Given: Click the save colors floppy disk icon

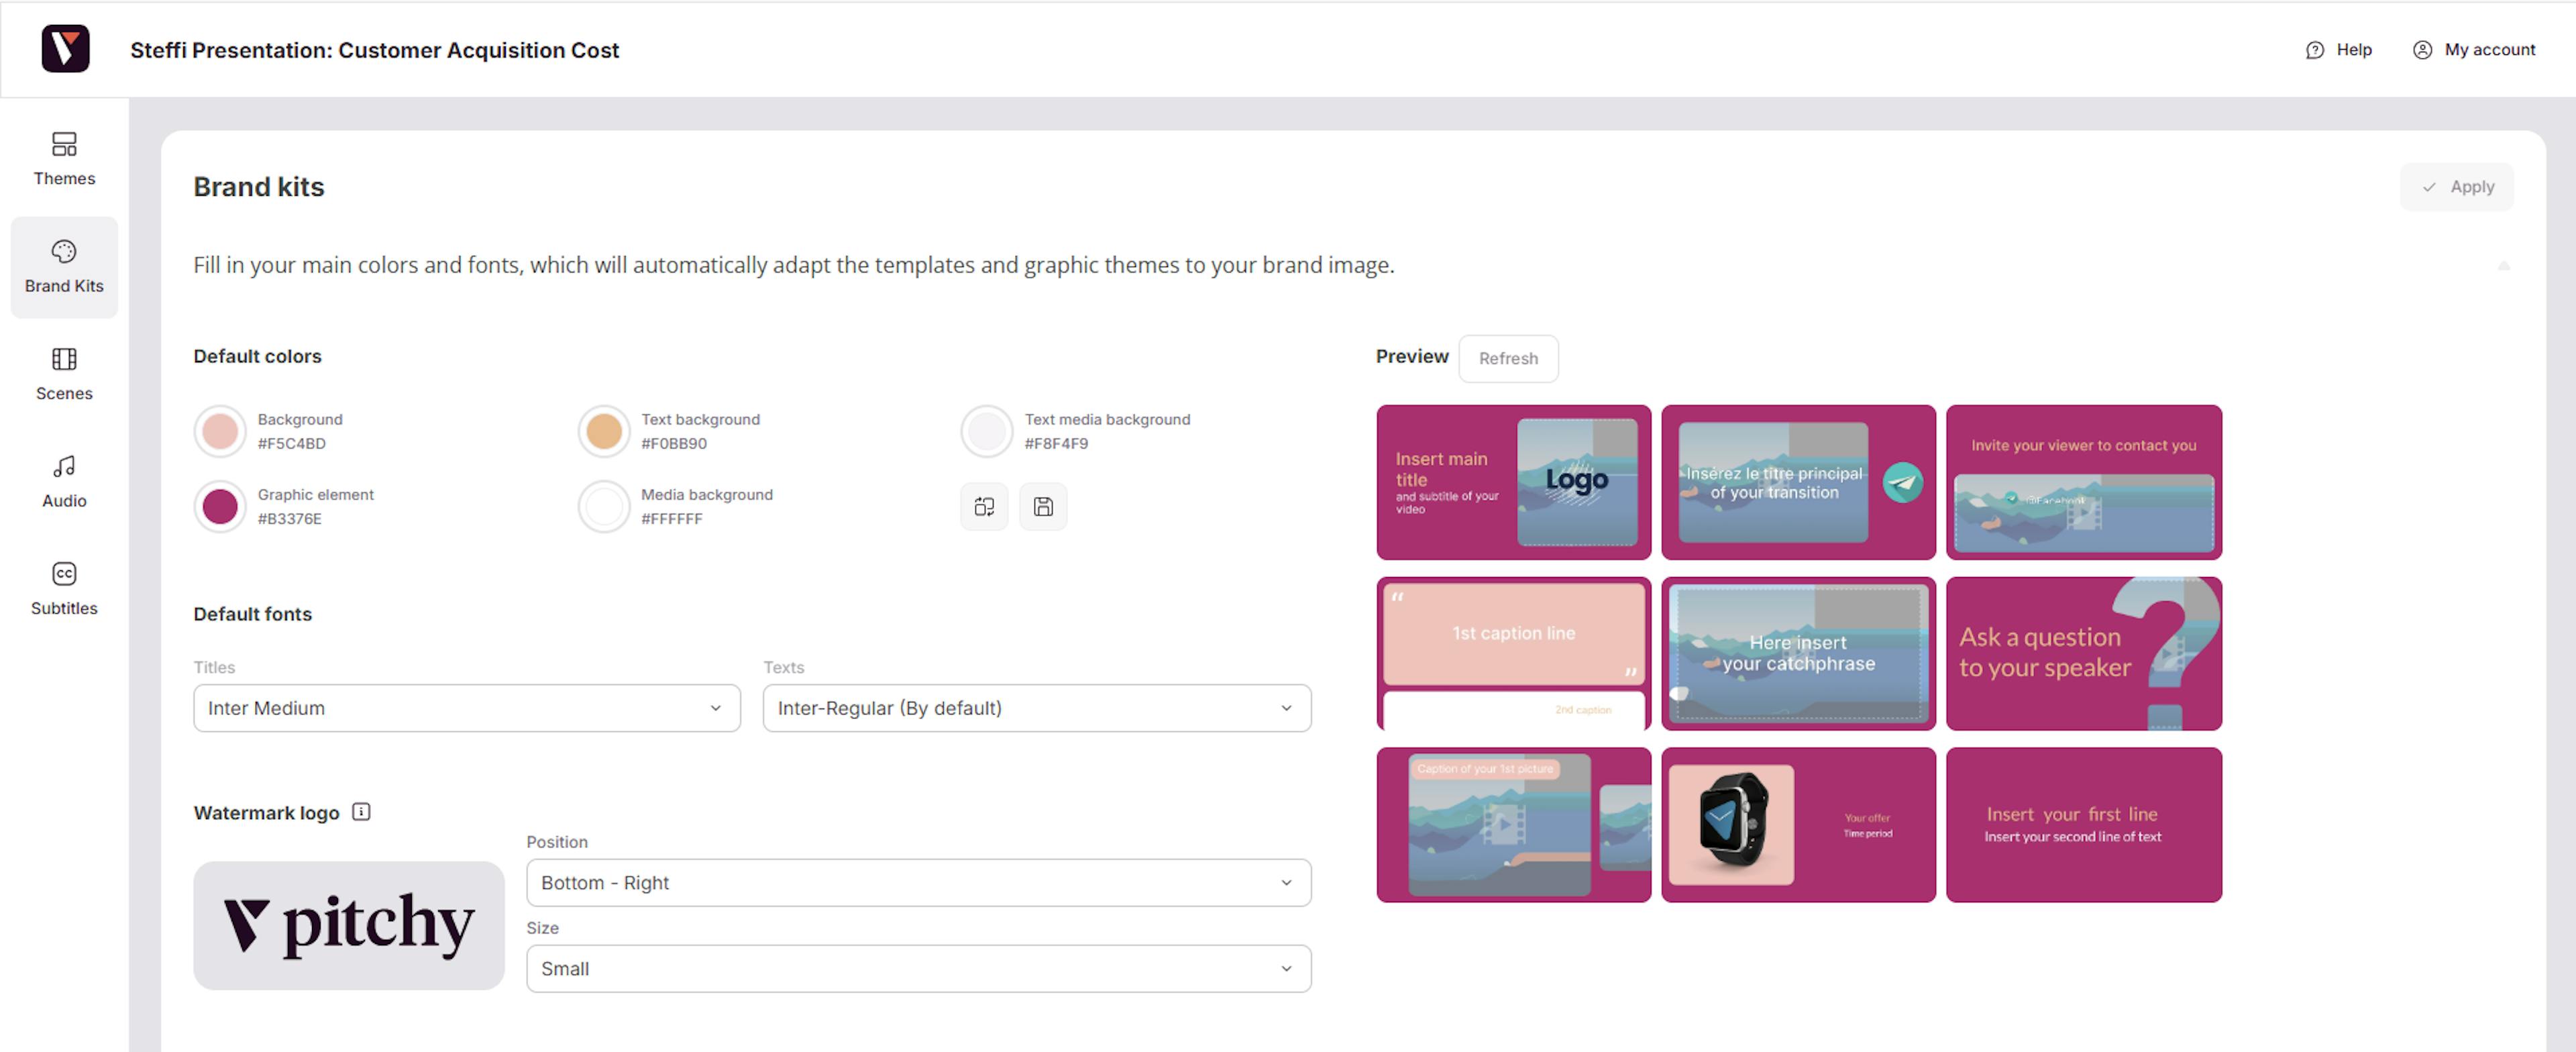Looking at the screenshot, I should tap(1043, 507).
